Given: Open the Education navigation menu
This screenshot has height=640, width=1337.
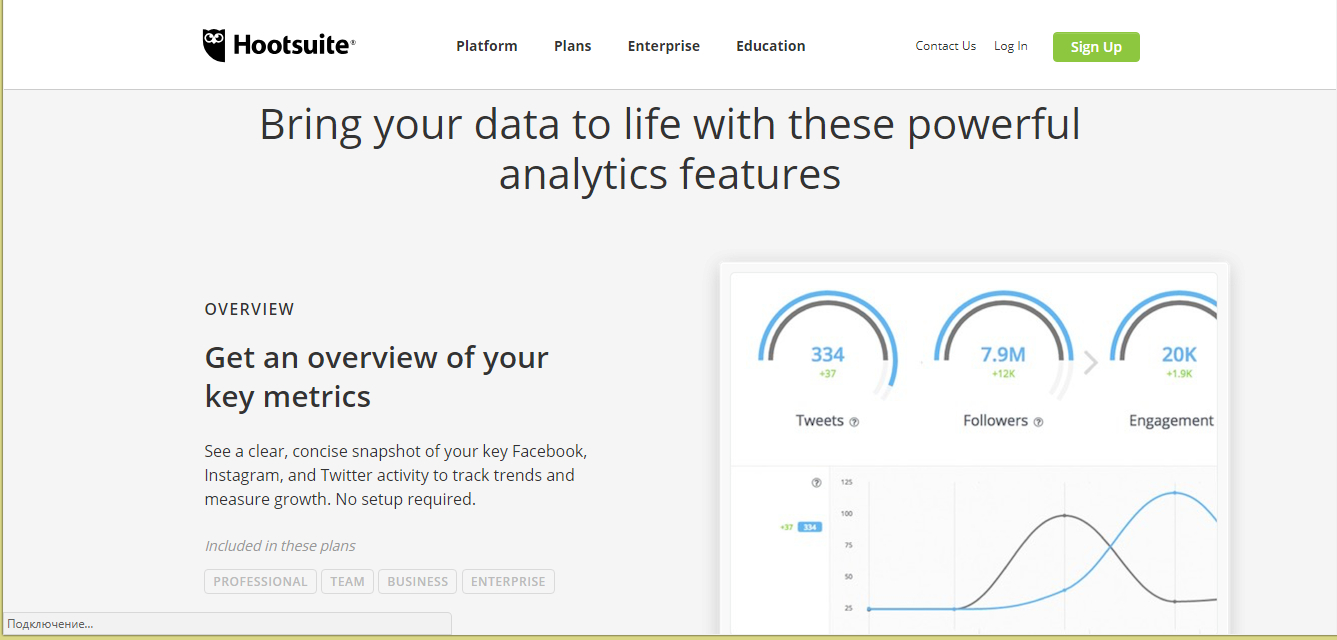Looking at the screenshot, I should point(770,46).
